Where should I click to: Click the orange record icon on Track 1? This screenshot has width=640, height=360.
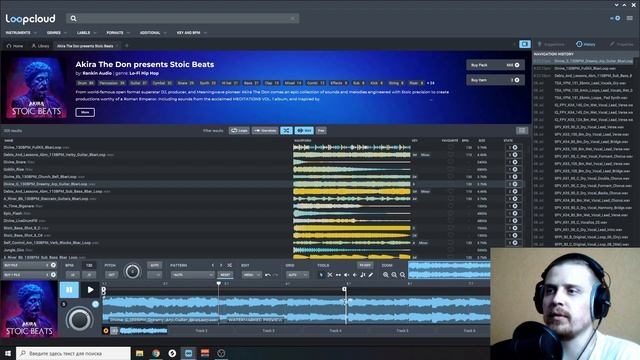106,331
